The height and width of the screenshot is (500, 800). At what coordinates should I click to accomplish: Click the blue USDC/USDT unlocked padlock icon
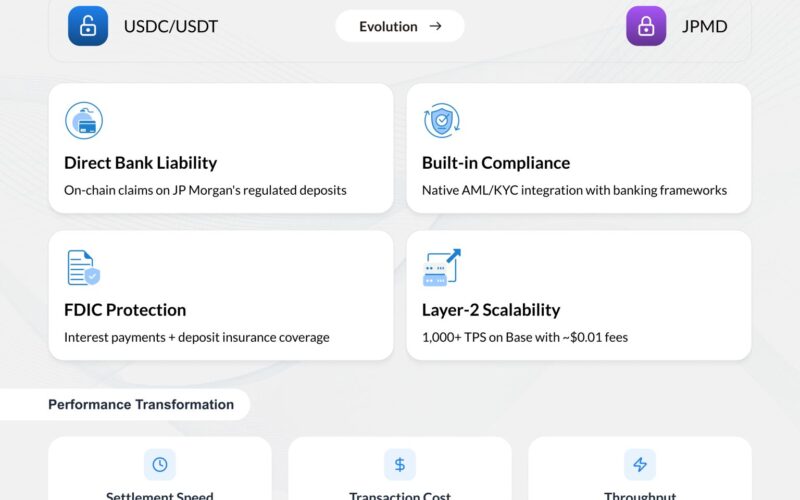point(88,26)
